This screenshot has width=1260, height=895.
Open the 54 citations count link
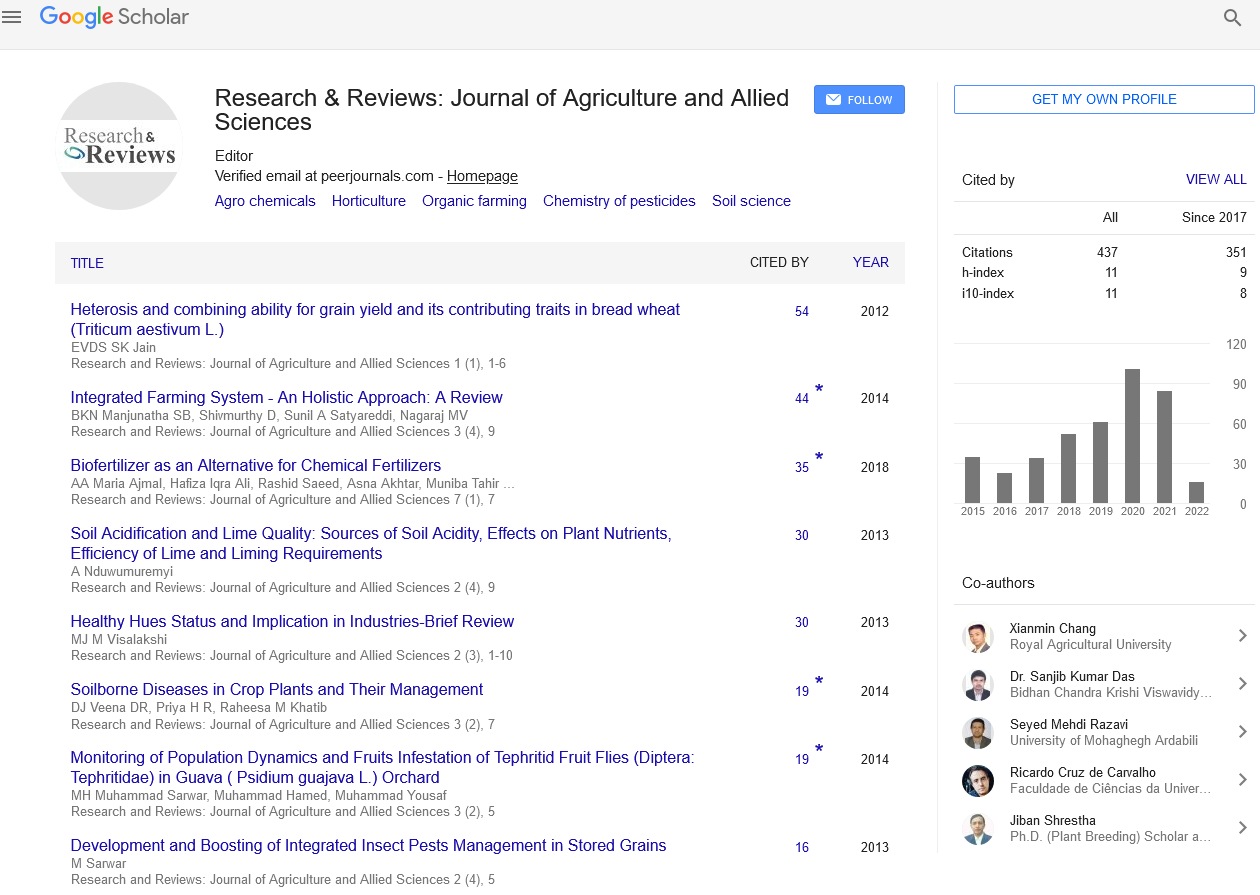click(802, 312)
